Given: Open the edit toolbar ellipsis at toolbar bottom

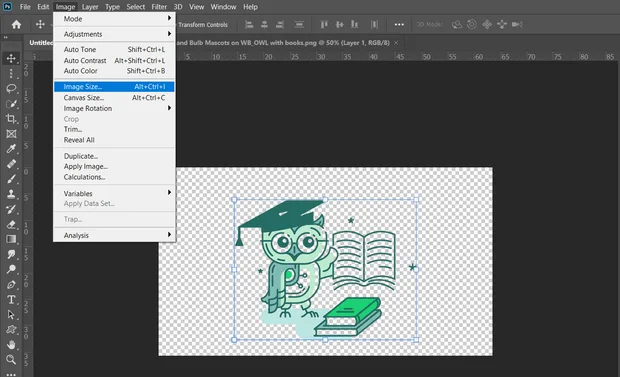Looking at the screenshot, I should click(11, 374).
